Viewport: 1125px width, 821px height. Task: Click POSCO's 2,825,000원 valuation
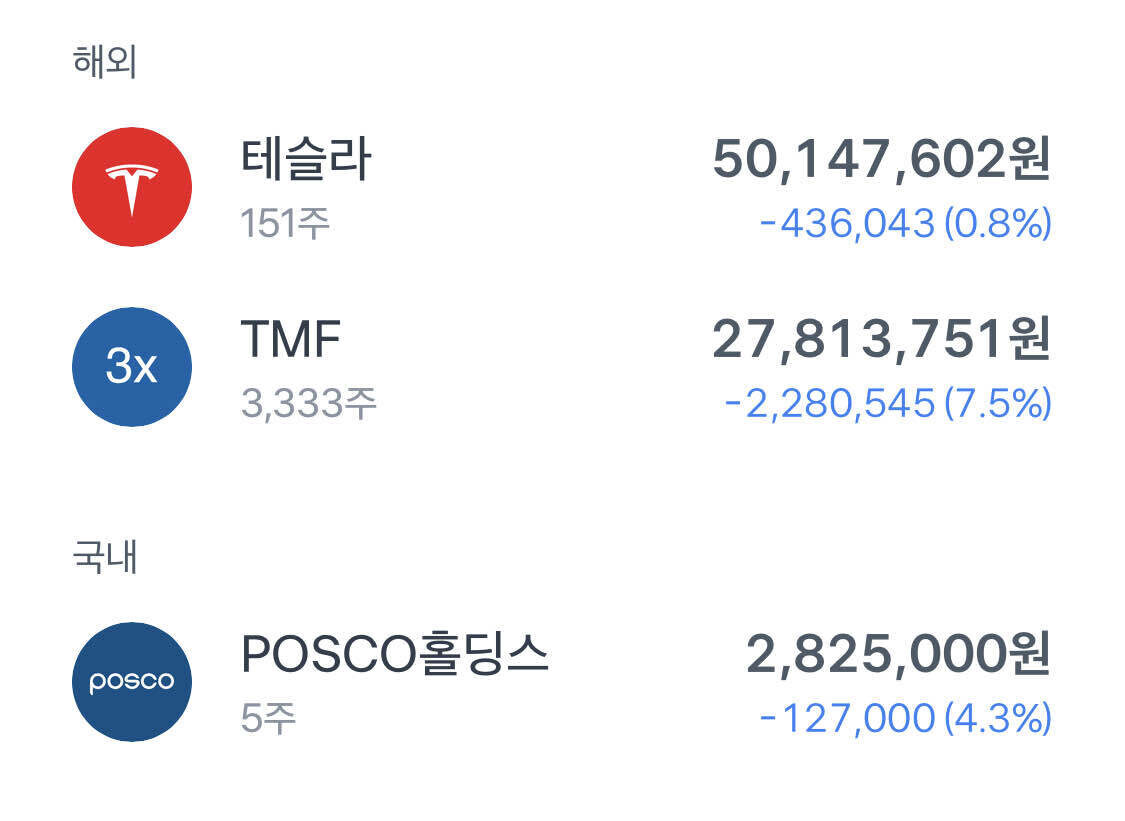pyautogui.click(x=898, y=656)
